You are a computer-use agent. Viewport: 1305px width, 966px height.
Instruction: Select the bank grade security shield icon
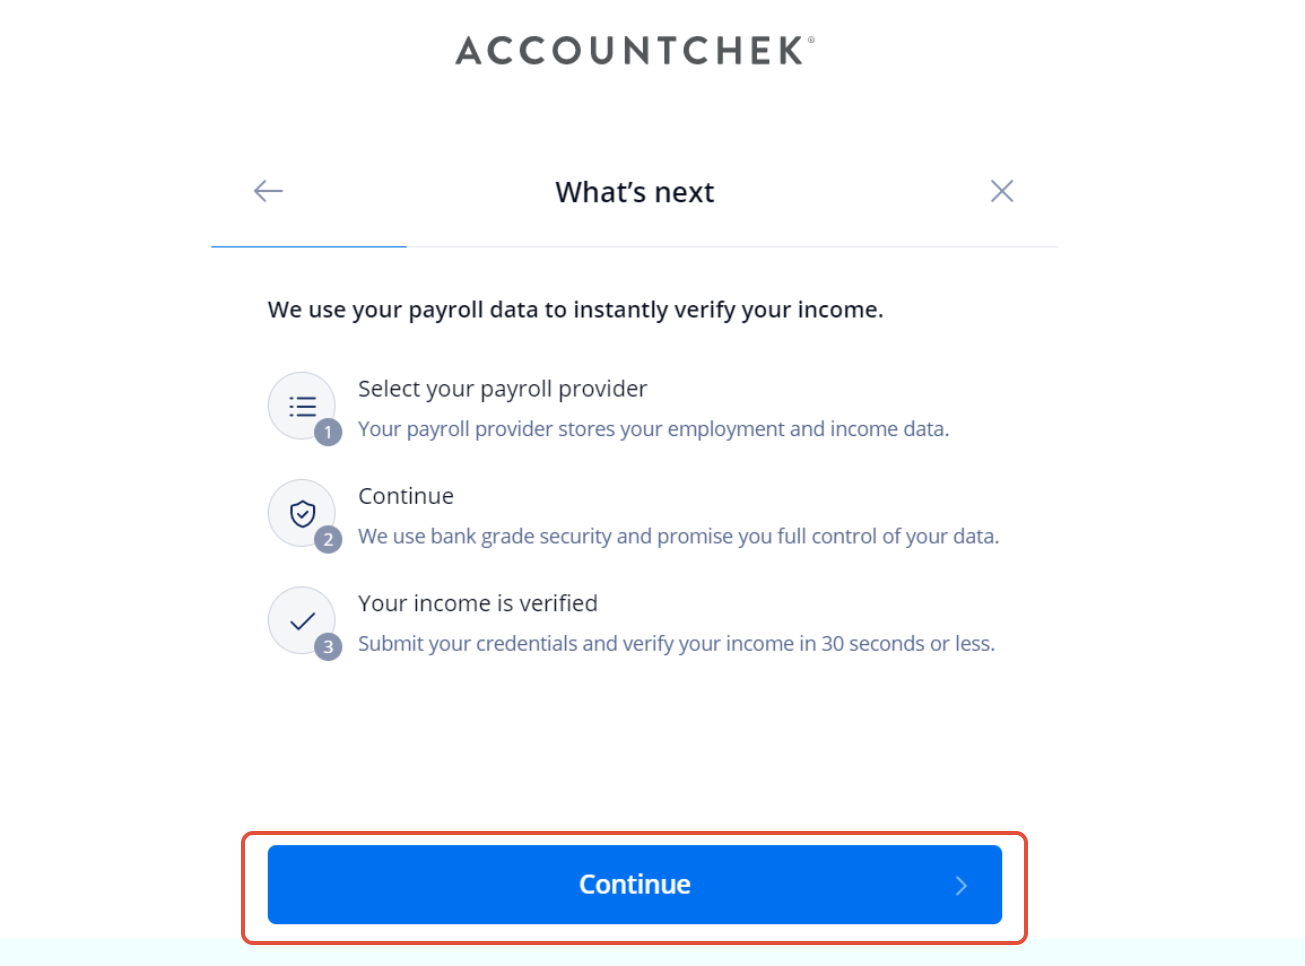click(x=302, y=514)
